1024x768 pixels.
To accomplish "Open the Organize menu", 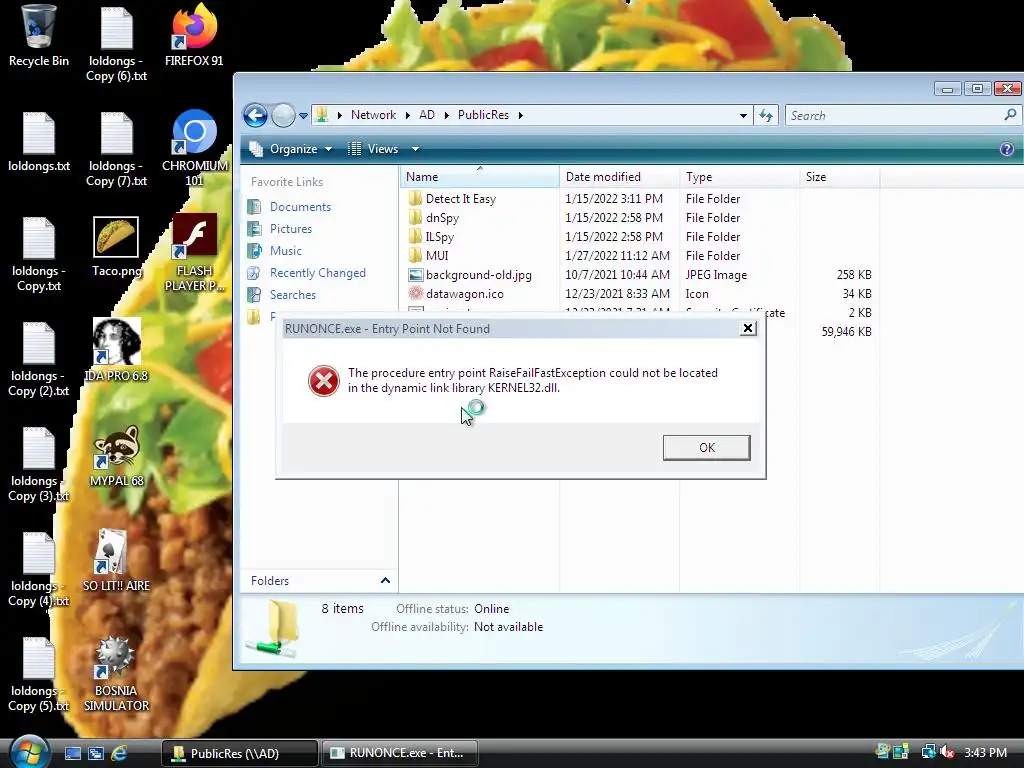I will click(291, 149).
